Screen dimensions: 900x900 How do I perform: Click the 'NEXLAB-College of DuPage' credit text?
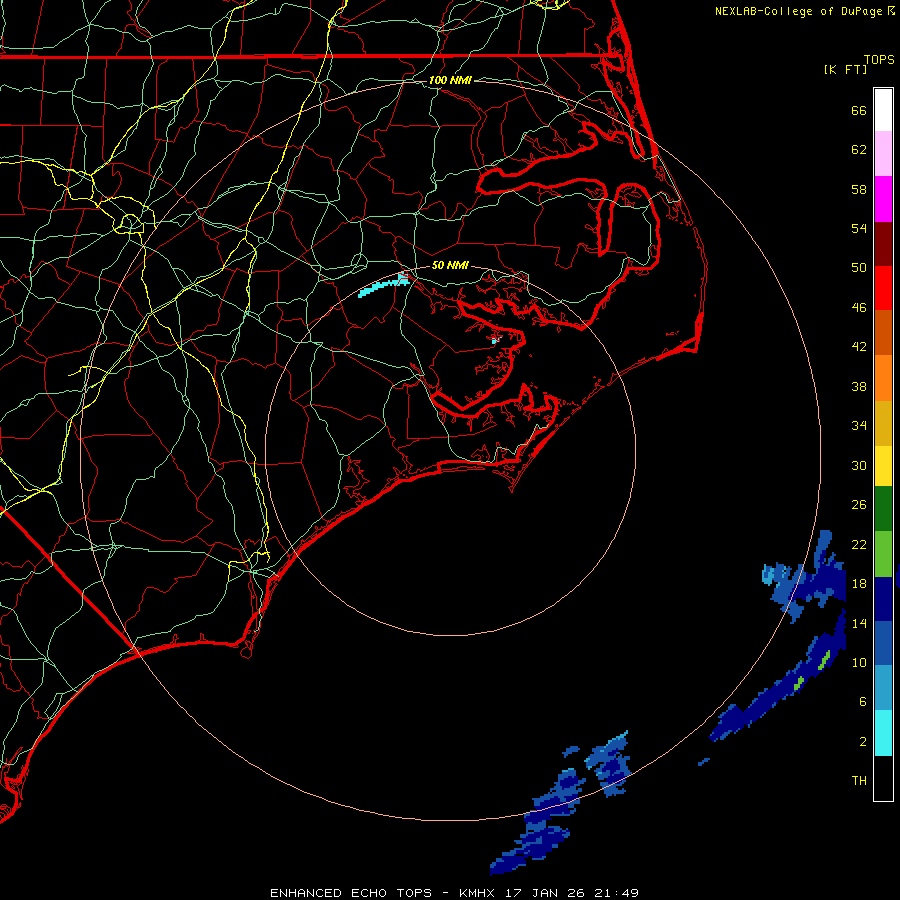(x=798, y=11)
